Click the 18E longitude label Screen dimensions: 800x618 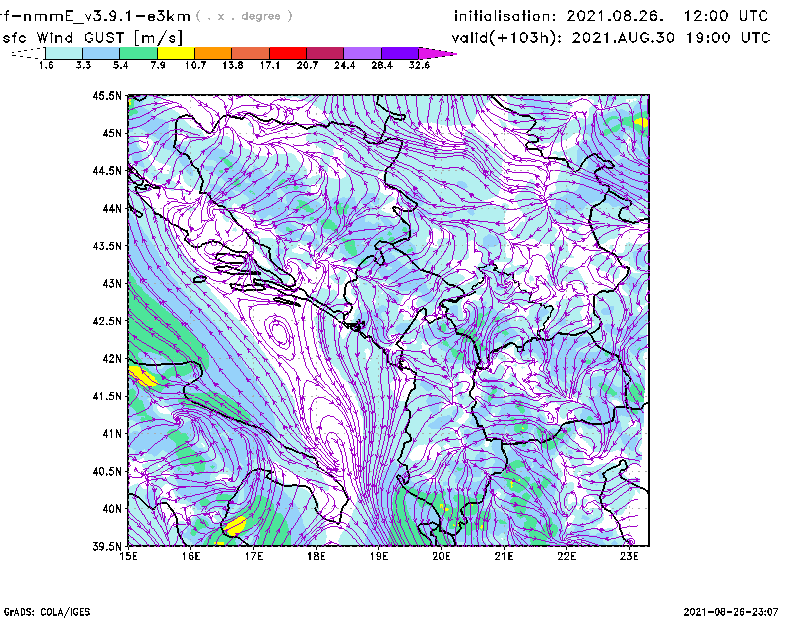pos(316,556)
